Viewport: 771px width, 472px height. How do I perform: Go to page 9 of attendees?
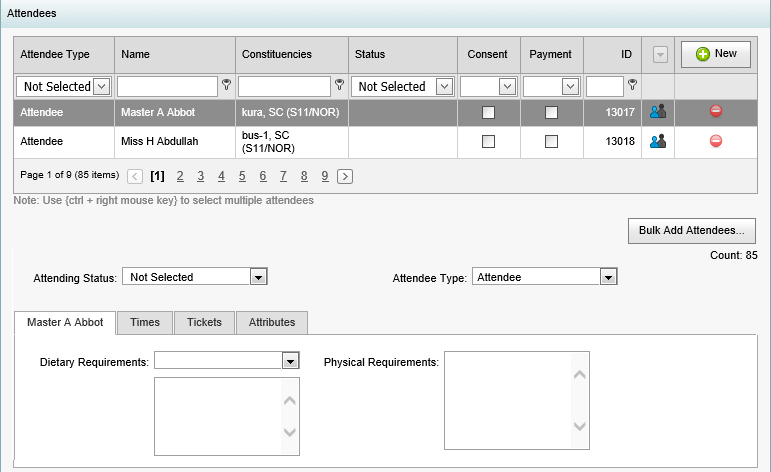tap(325, 176)
